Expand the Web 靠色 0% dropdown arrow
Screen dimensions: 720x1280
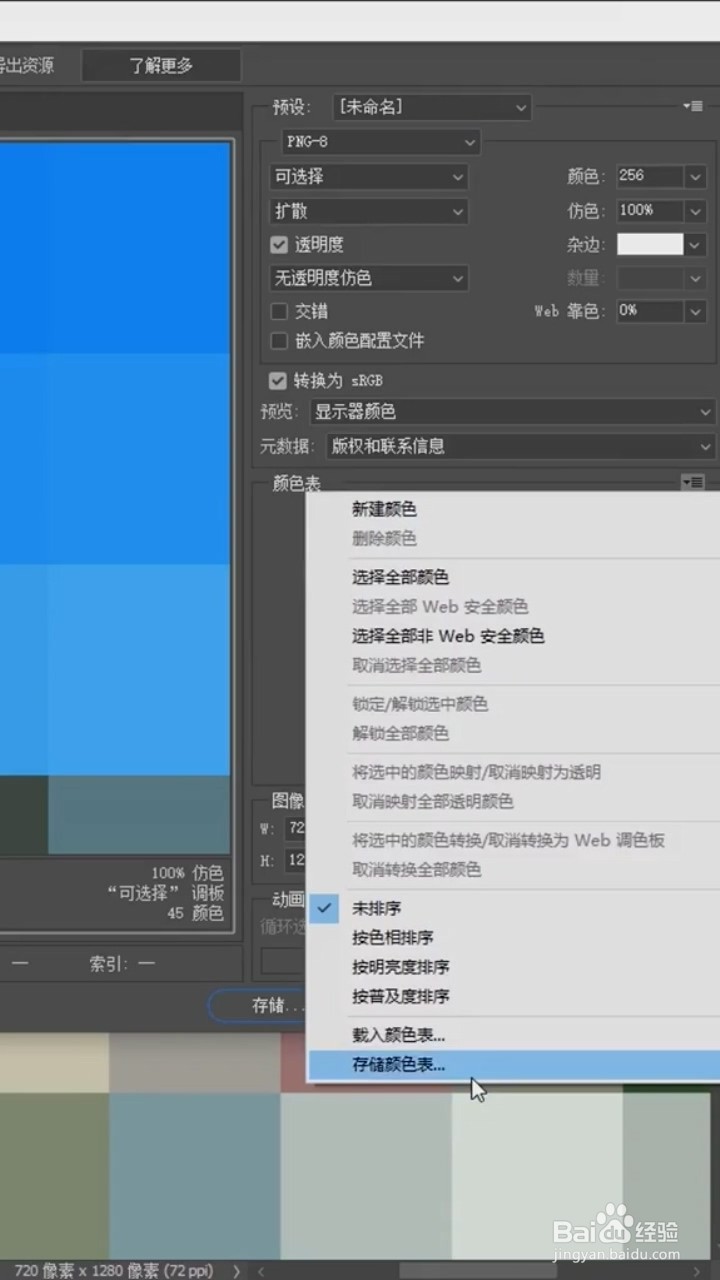pos(696,311)
